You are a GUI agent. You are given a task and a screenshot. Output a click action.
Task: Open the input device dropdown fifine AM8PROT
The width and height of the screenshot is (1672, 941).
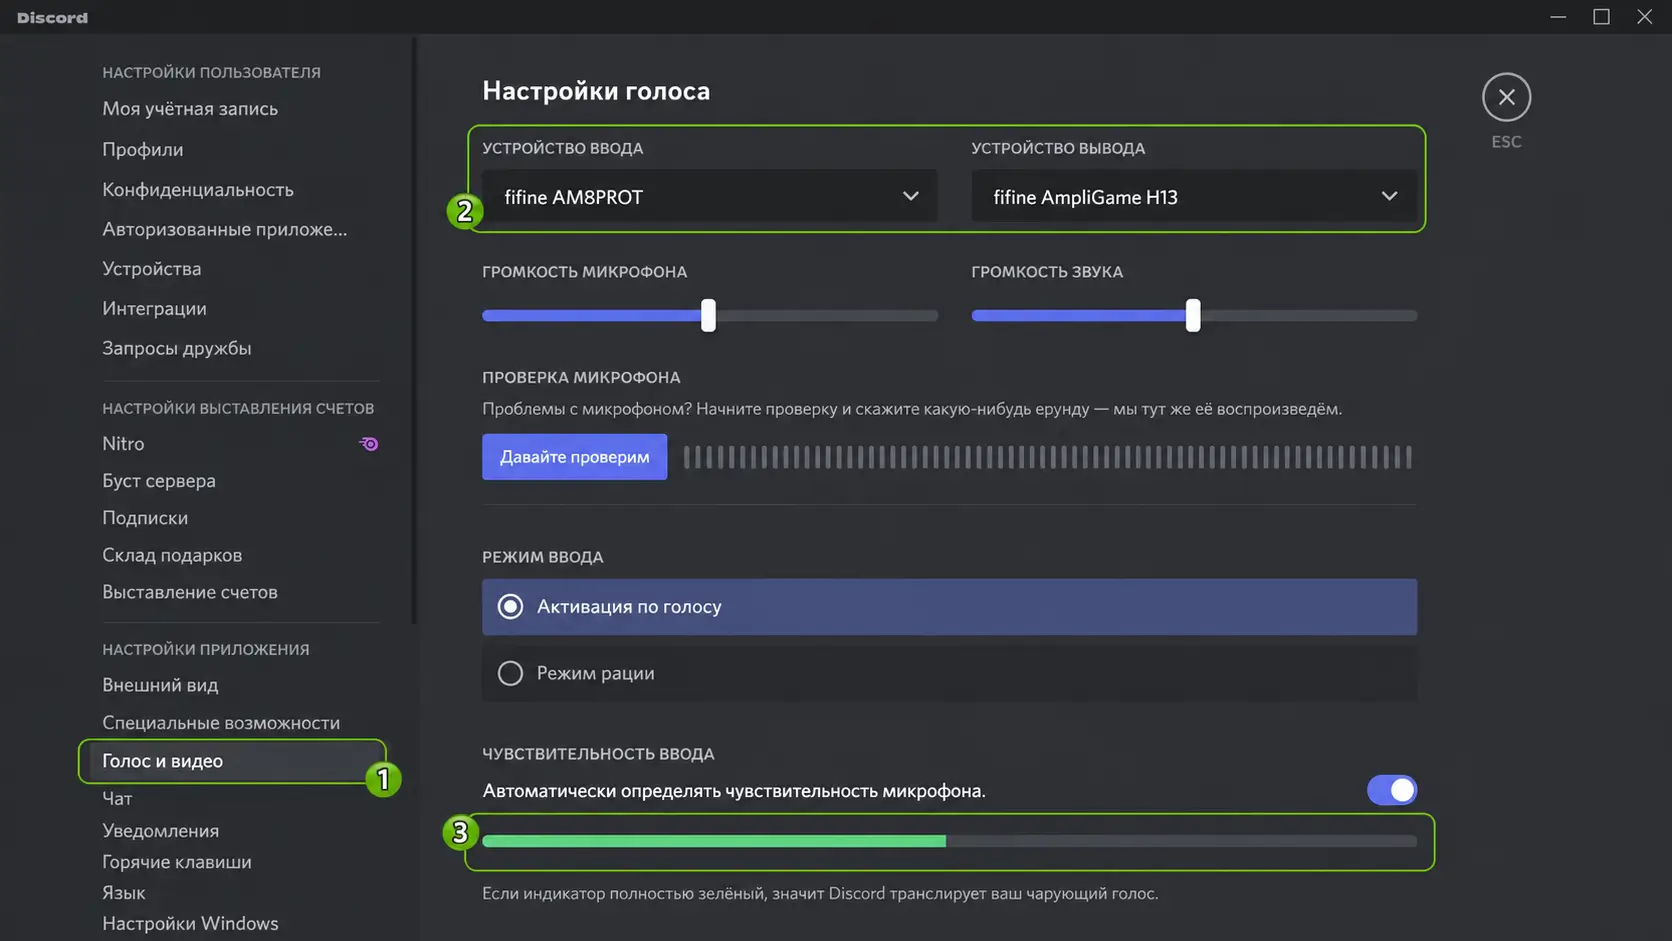[709, 196]
